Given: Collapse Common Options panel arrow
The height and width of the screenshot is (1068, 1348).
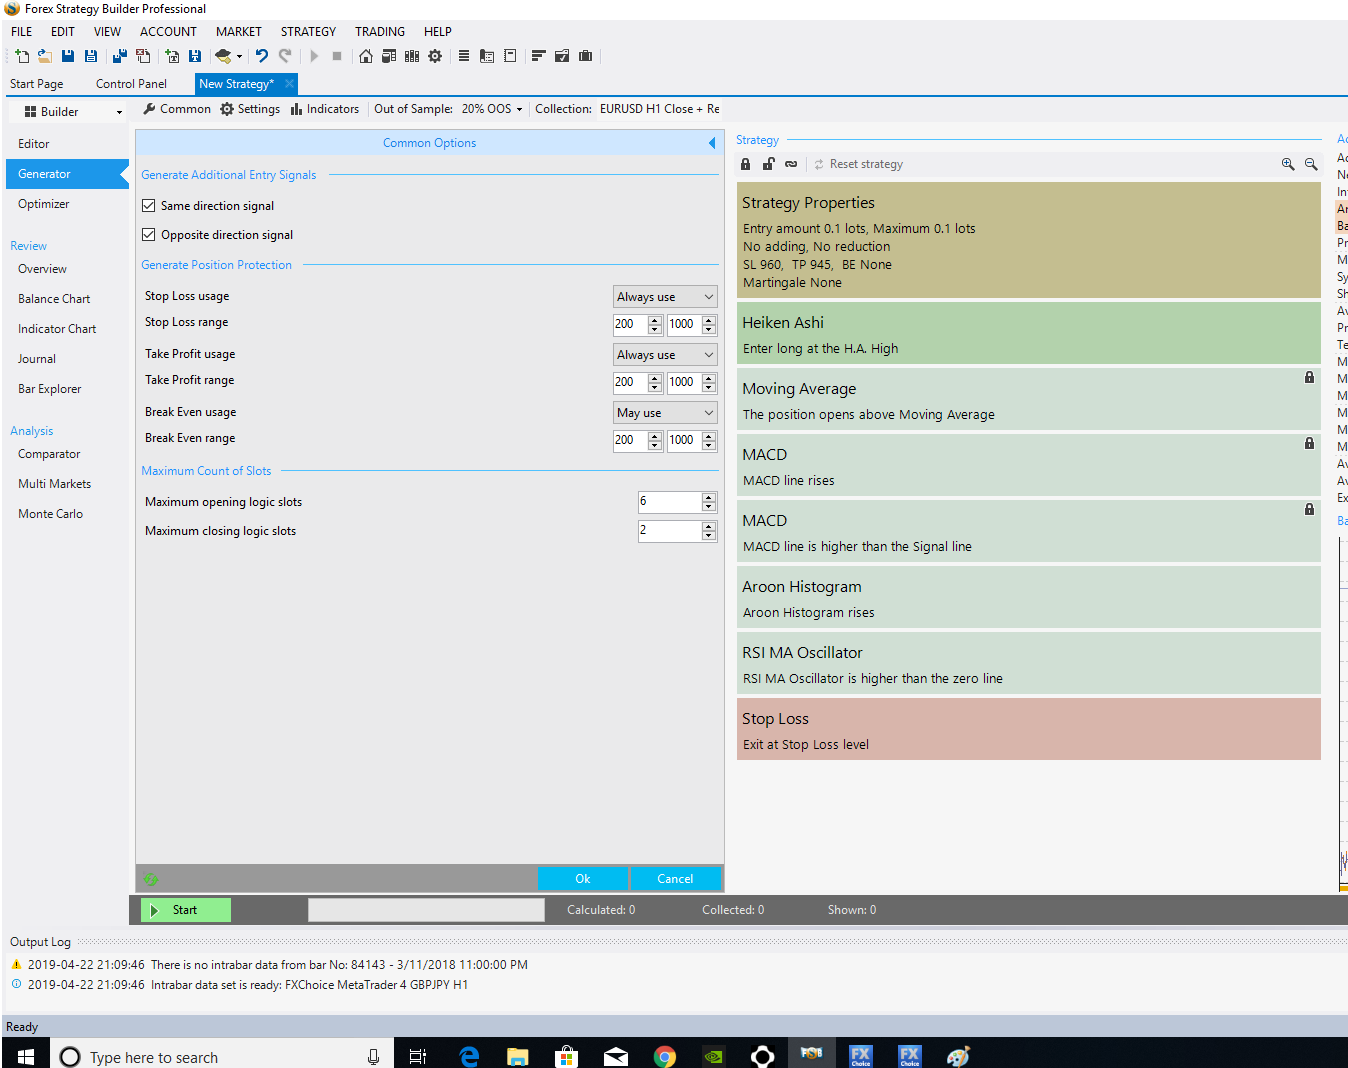Looking at the screenshot, I should (712, 143).
